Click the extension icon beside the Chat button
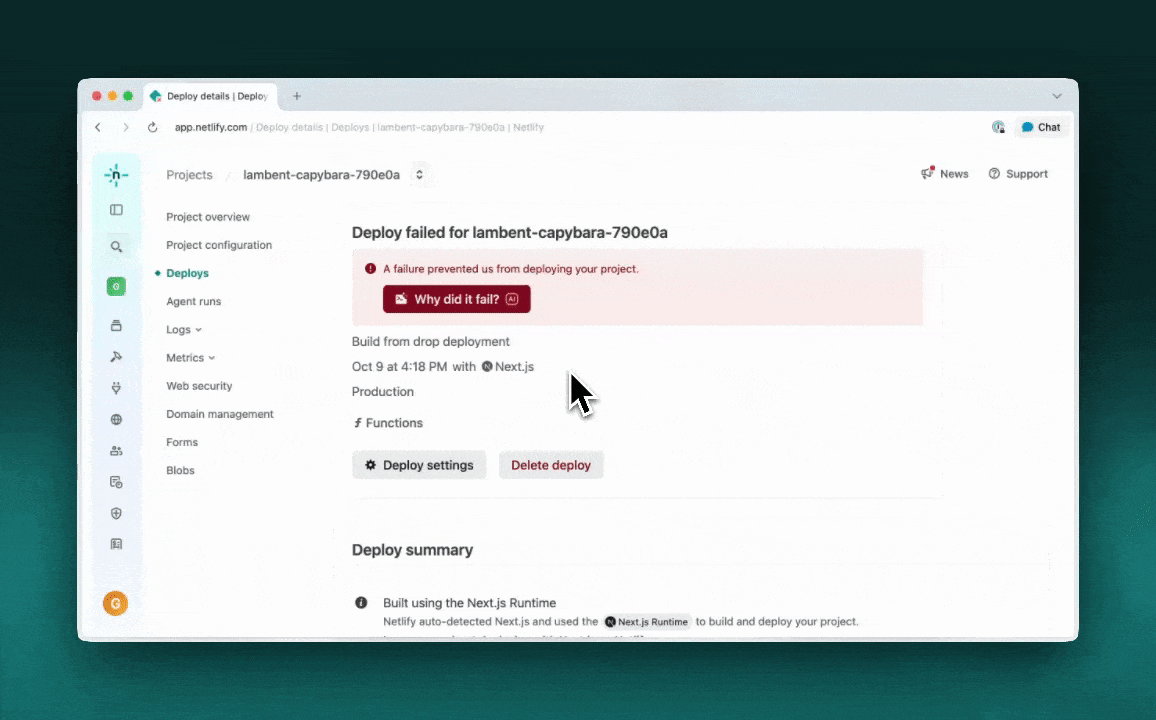Viewport: 1156px width, 720px height. click(998, 127)
